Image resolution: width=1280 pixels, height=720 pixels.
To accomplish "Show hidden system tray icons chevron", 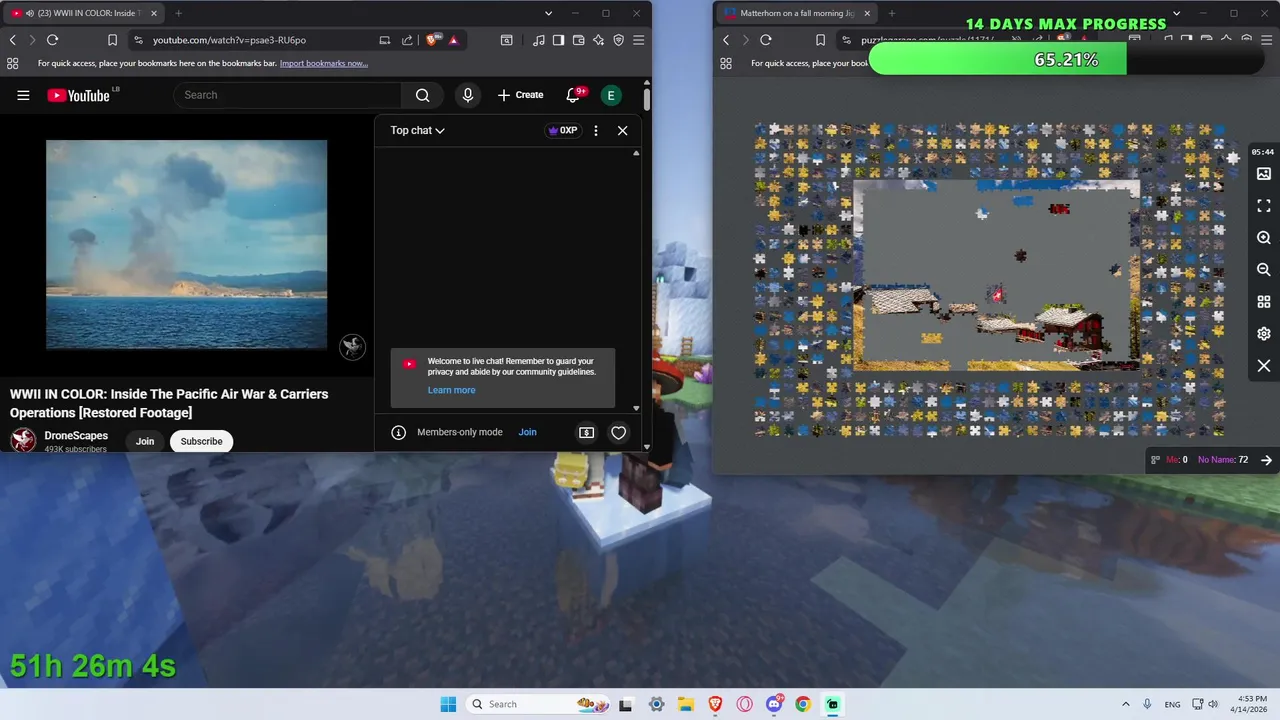I will 1126,704.
